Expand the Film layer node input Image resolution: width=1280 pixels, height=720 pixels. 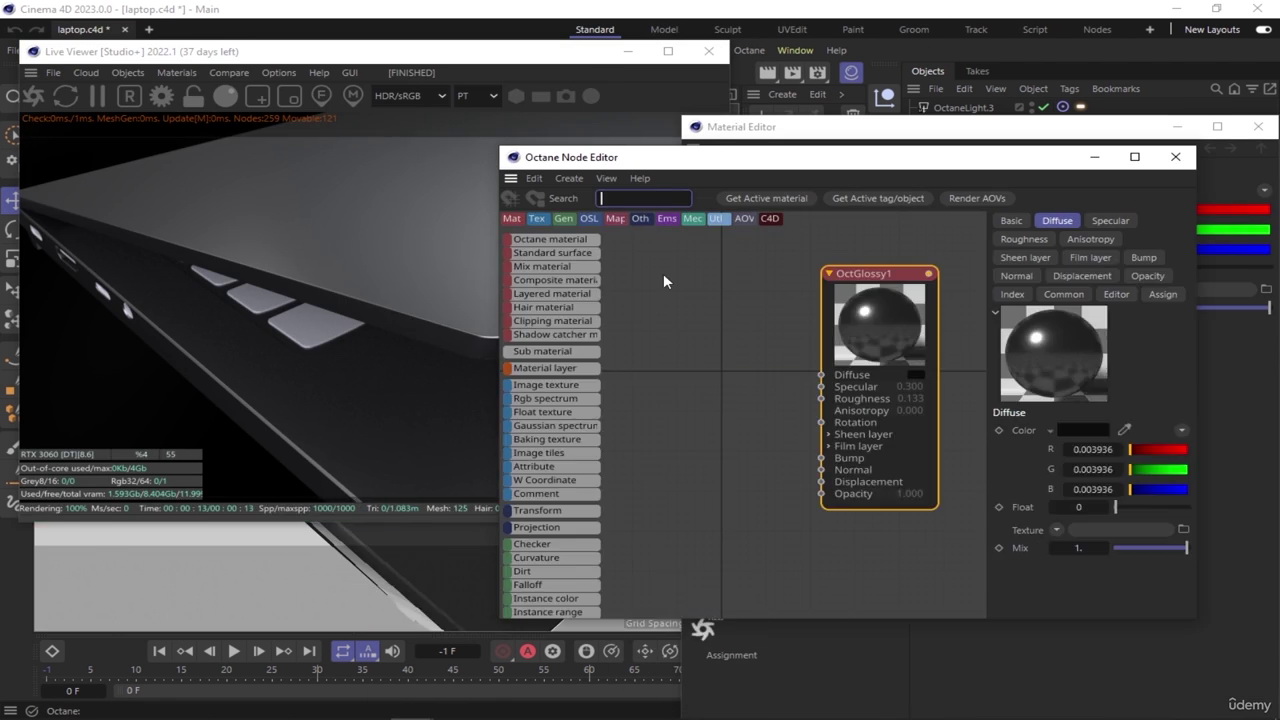828,446
